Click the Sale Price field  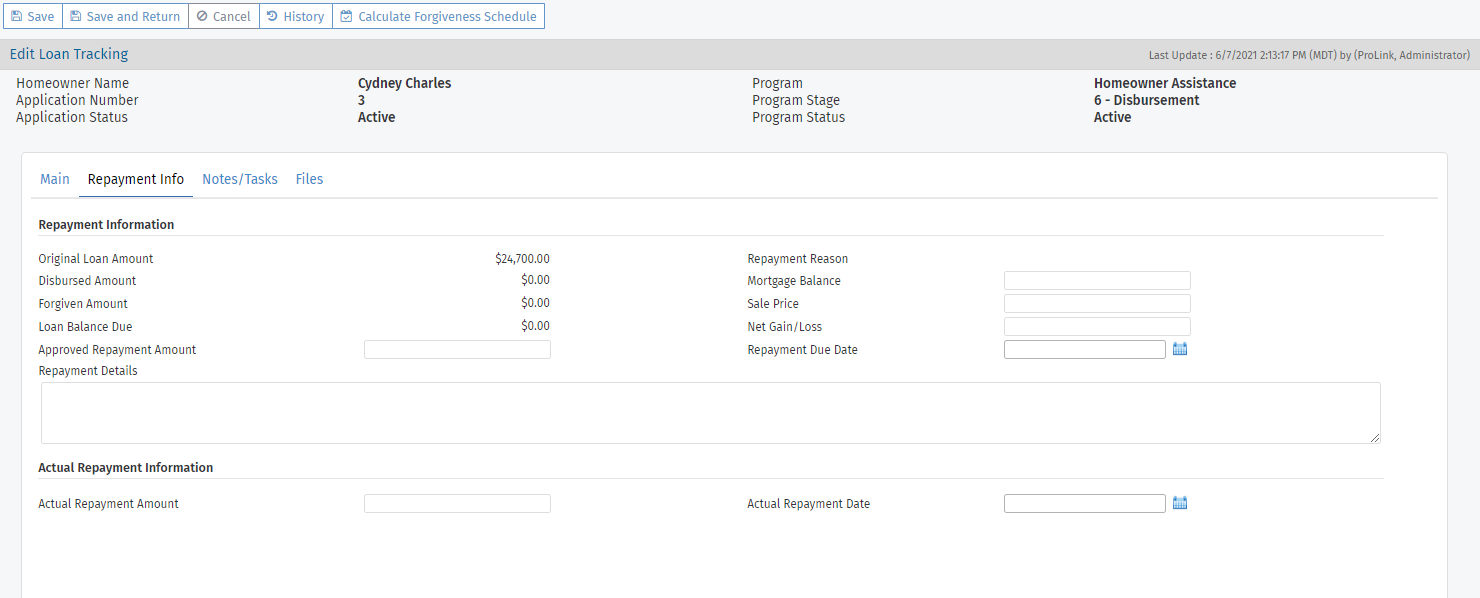[x=1096, y=303]
